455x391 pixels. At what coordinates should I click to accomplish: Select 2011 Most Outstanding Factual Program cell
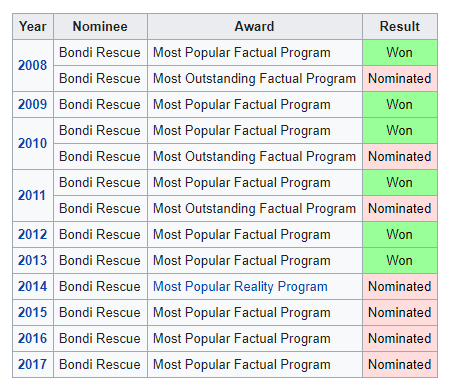pos(255,208)
